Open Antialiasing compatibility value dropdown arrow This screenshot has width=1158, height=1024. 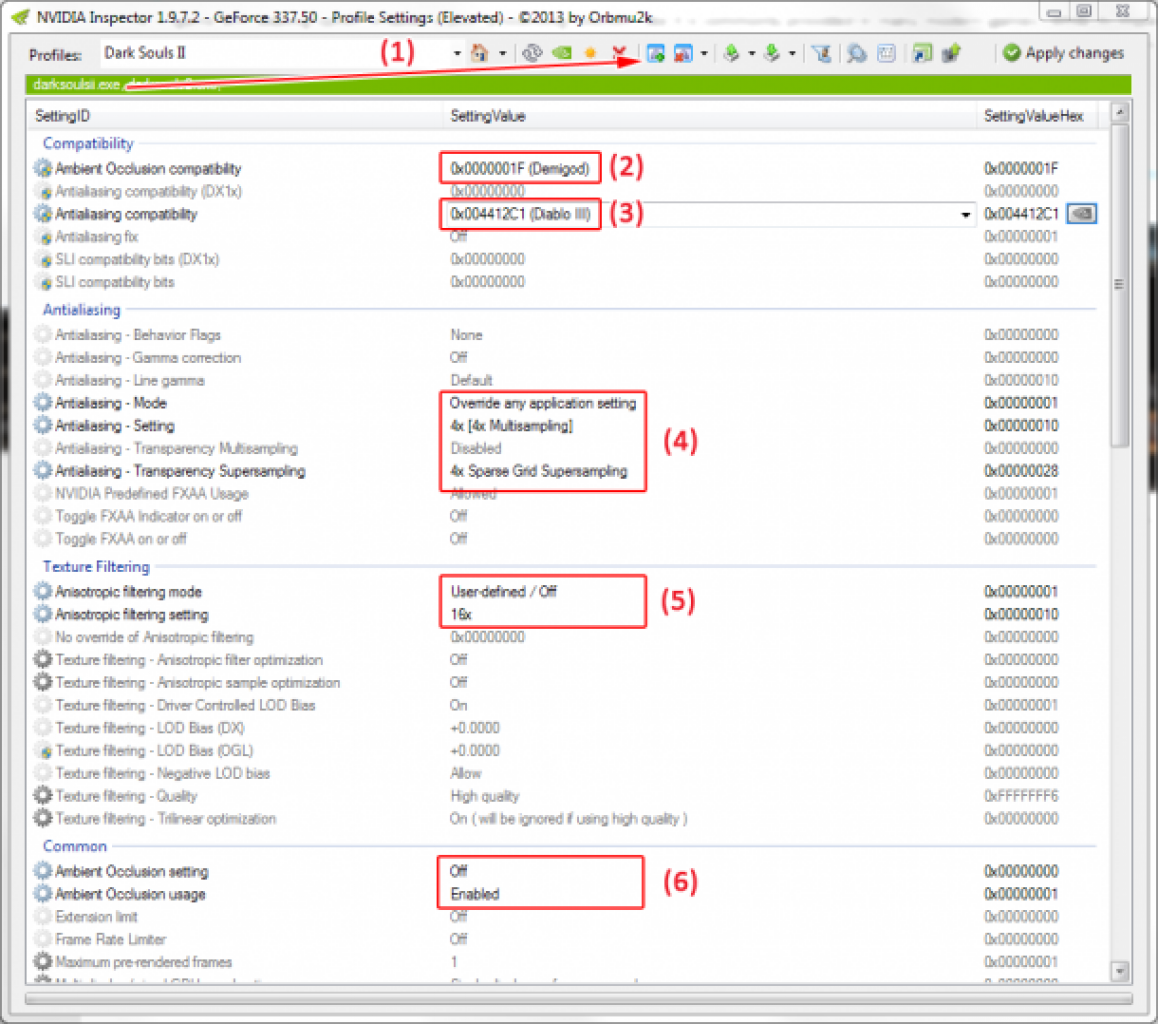click(965, 214)
